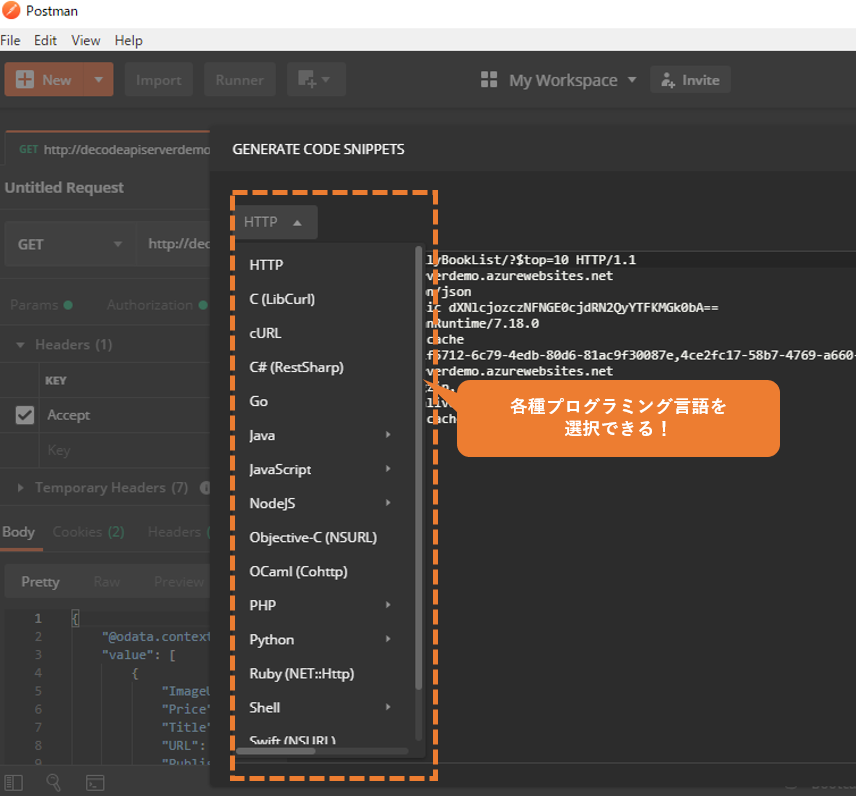This screenshot has width=856, height=796.
Task: Expand the Java submenu arrow
Action: point(388,435)
